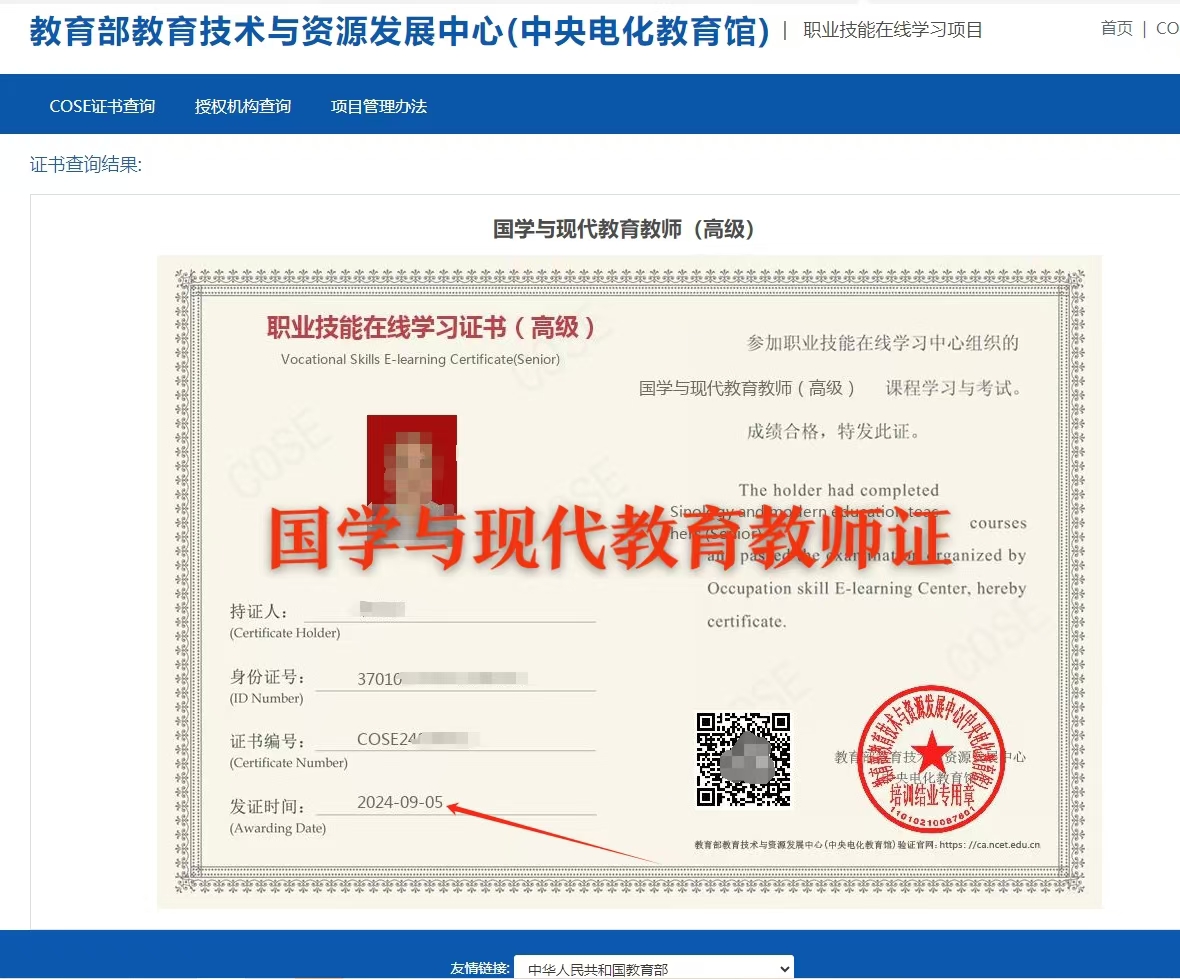The width and height of the screenshot is (1180, 979).
Task: Click the 友情链接 label
Action: (x=480, y=968)
